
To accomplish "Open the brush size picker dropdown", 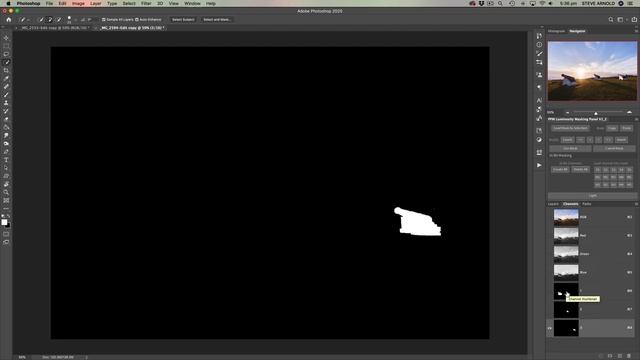I will coord(75,20).
